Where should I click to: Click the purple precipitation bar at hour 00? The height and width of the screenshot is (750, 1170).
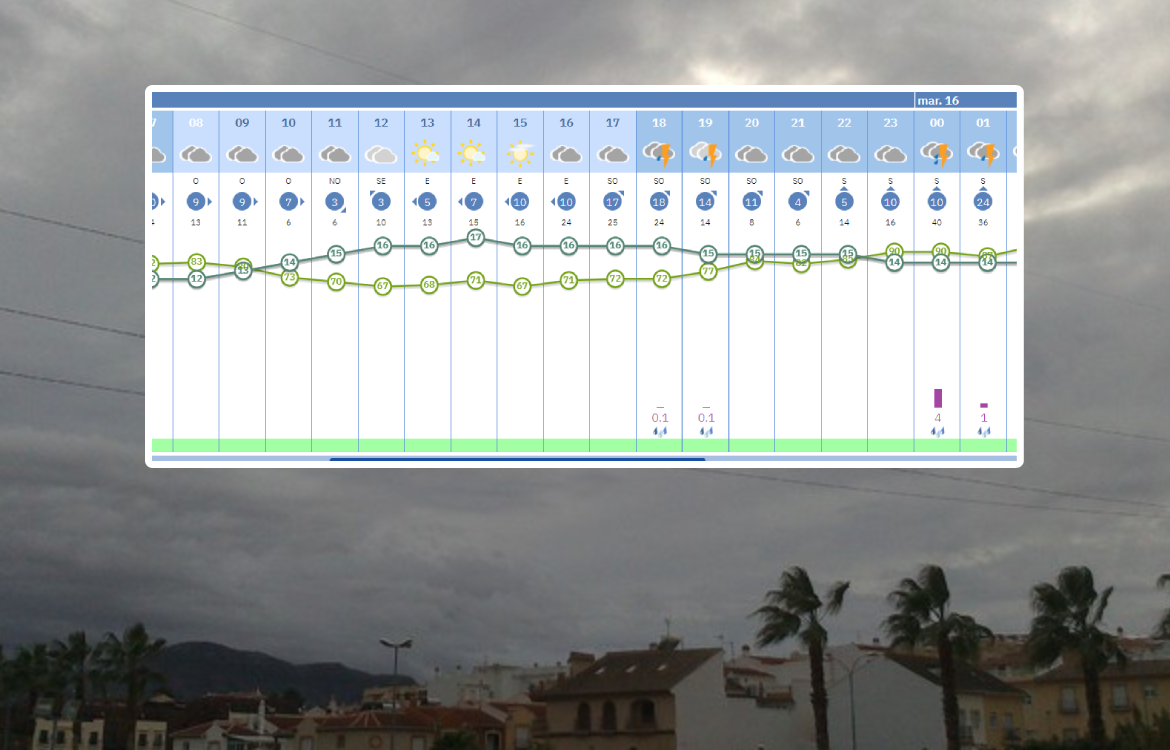pyautogui.click(x=938, y=398)
